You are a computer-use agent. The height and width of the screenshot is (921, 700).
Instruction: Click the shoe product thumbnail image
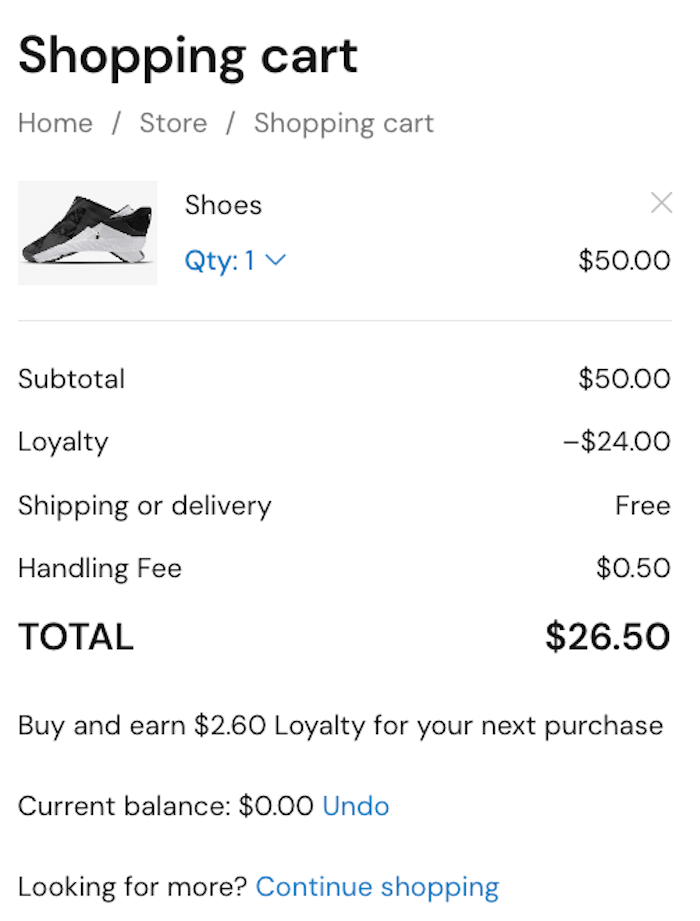(x=87, y=232)
